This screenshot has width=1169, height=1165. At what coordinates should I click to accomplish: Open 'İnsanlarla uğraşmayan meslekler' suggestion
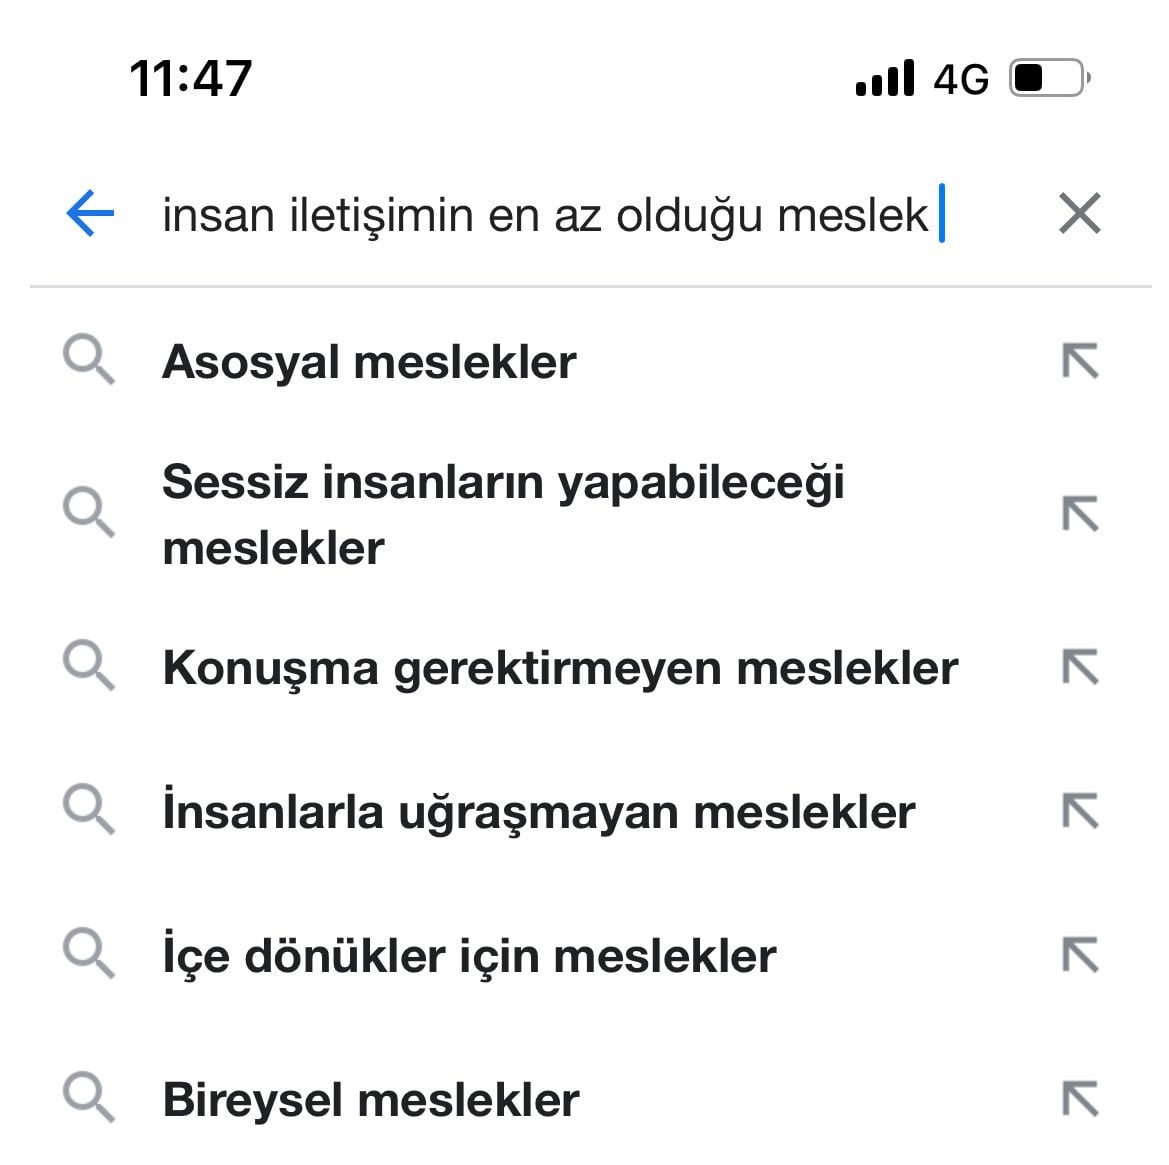538,812
